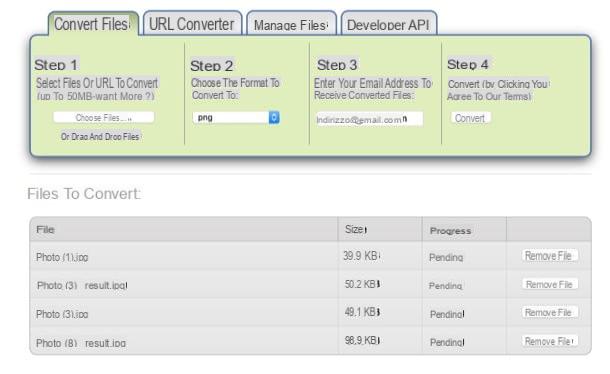The height and width of the screenshot is (374, 610).
Task: Click the 49.1 KB size value
Action: tap(362, 312)
